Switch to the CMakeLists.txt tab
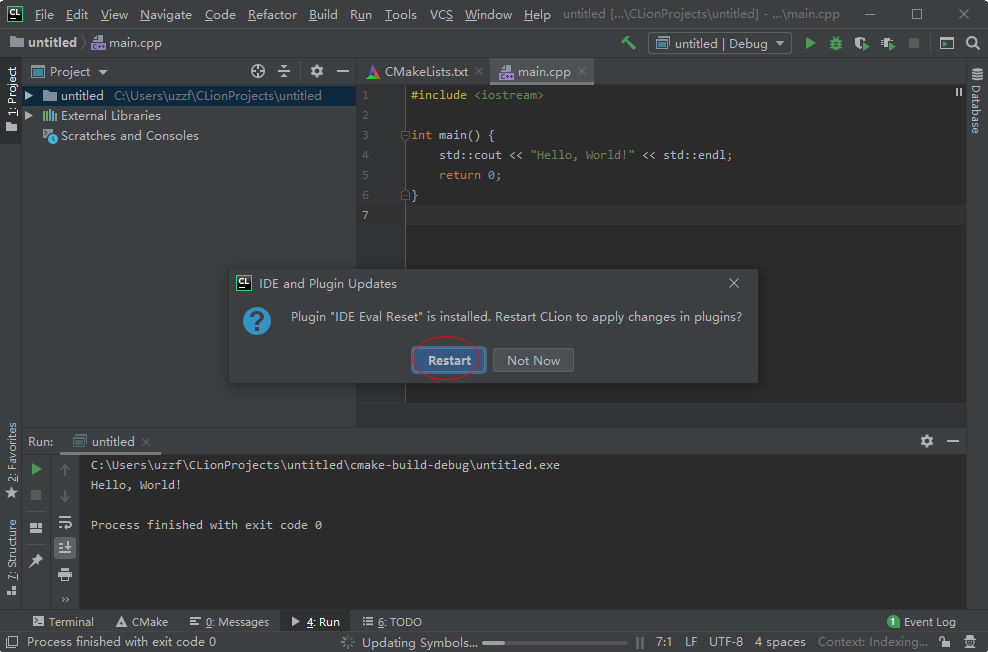Viewport: 988px width, 652px height. pyautogui.click(x=425, y=72)
